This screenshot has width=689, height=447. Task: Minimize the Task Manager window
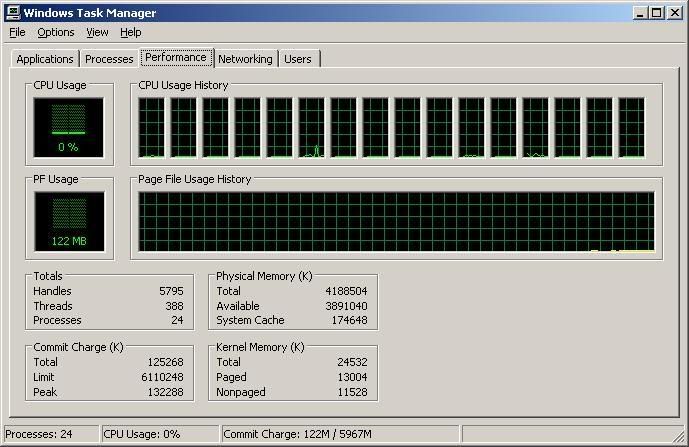[640, 13]
